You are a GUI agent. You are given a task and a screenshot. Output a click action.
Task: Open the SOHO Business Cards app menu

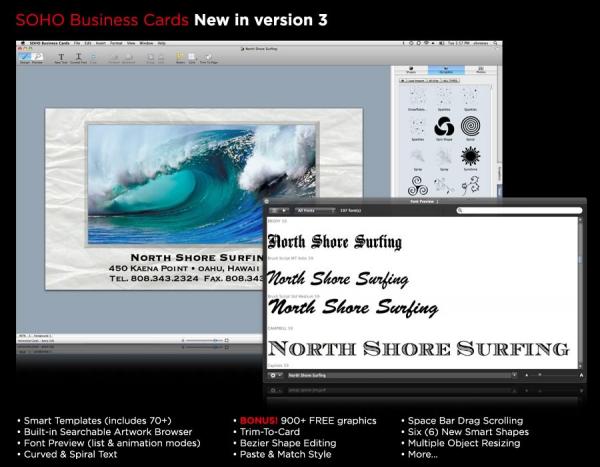click(49, 43)
